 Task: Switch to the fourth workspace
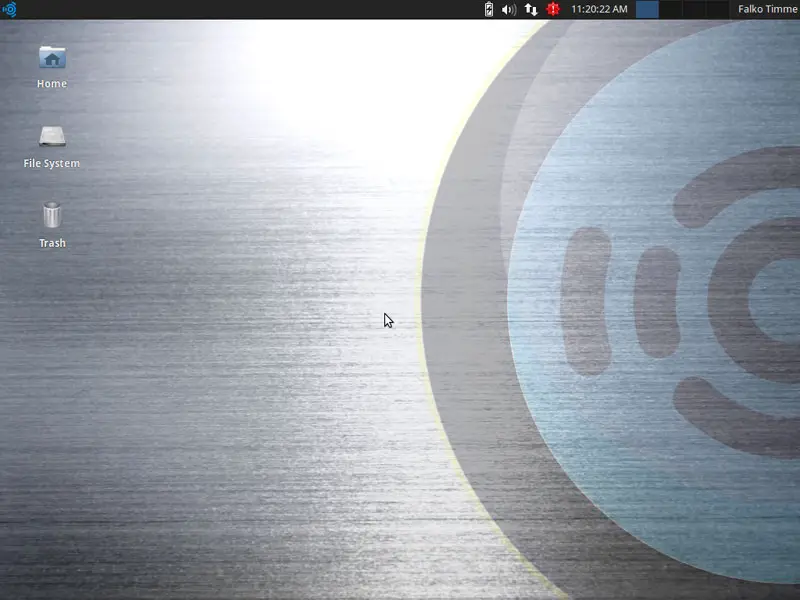pyautogui.click(x=717, y=9)
